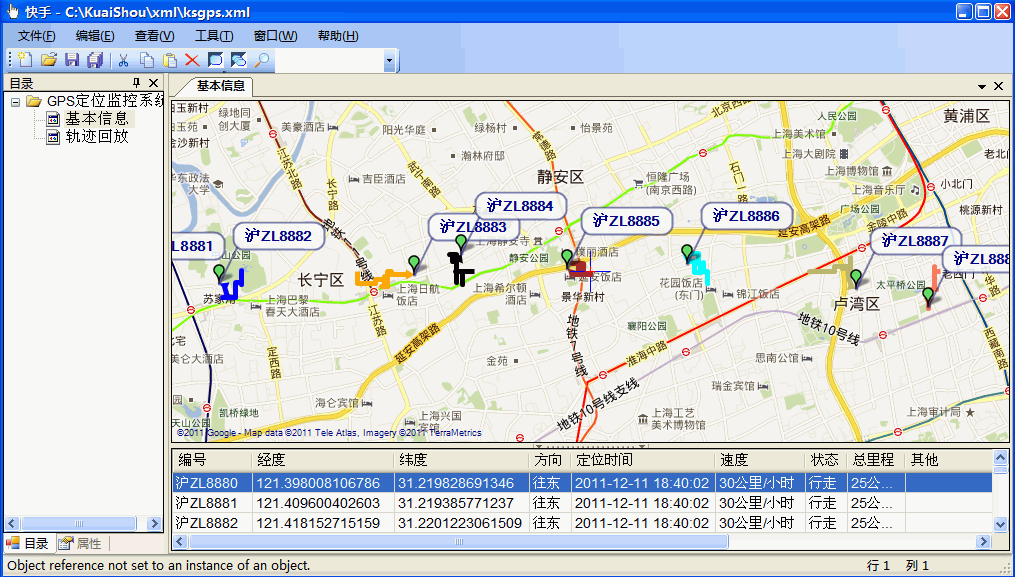Click the Paste clipboard icon
Screen dimensions: 1015x577
point(170,60)
